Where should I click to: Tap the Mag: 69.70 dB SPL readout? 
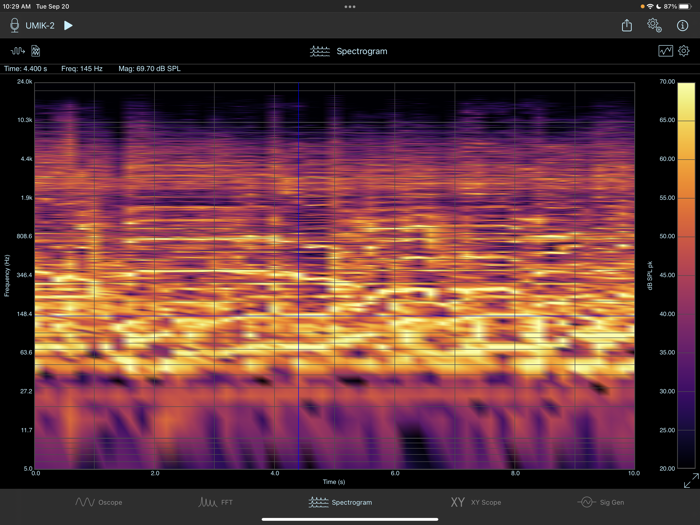click(150, 69)
